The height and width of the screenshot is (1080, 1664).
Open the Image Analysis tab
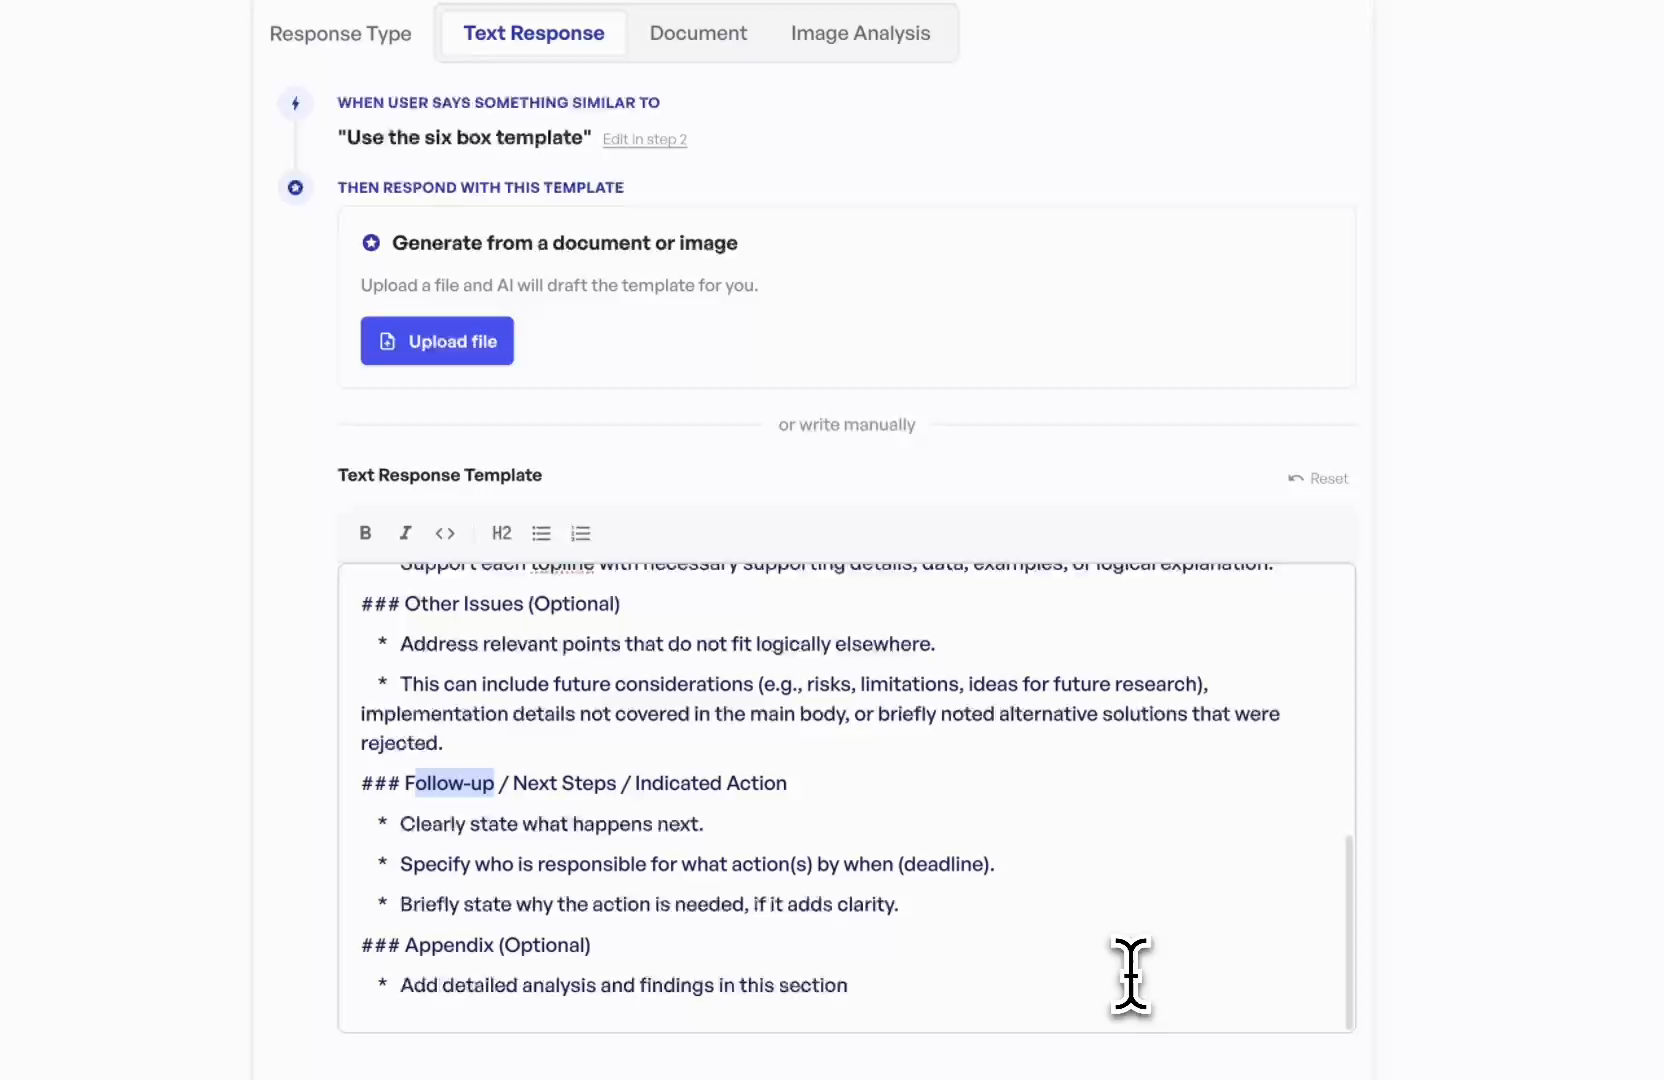coord(861,32)
